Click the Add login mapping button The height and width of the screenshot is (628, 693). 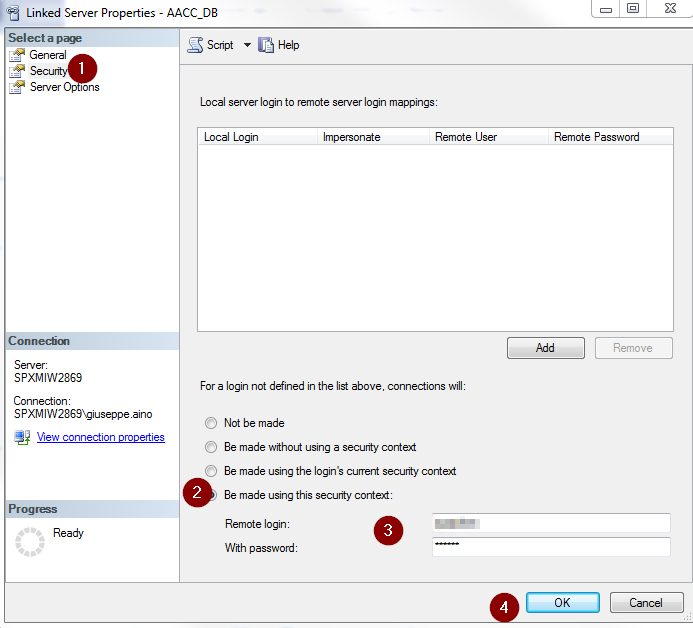pos(546,348)
